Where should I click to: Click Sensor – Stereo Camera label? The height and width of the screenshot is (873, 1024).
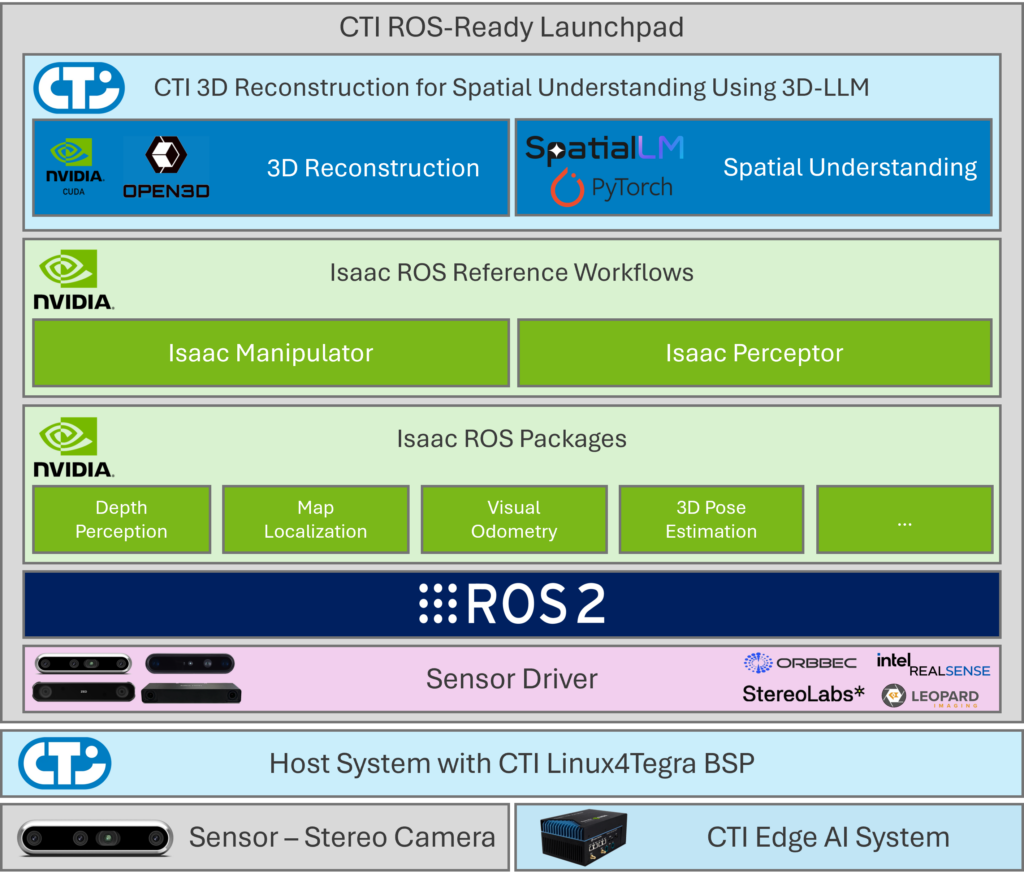click(x=342, y=838)
